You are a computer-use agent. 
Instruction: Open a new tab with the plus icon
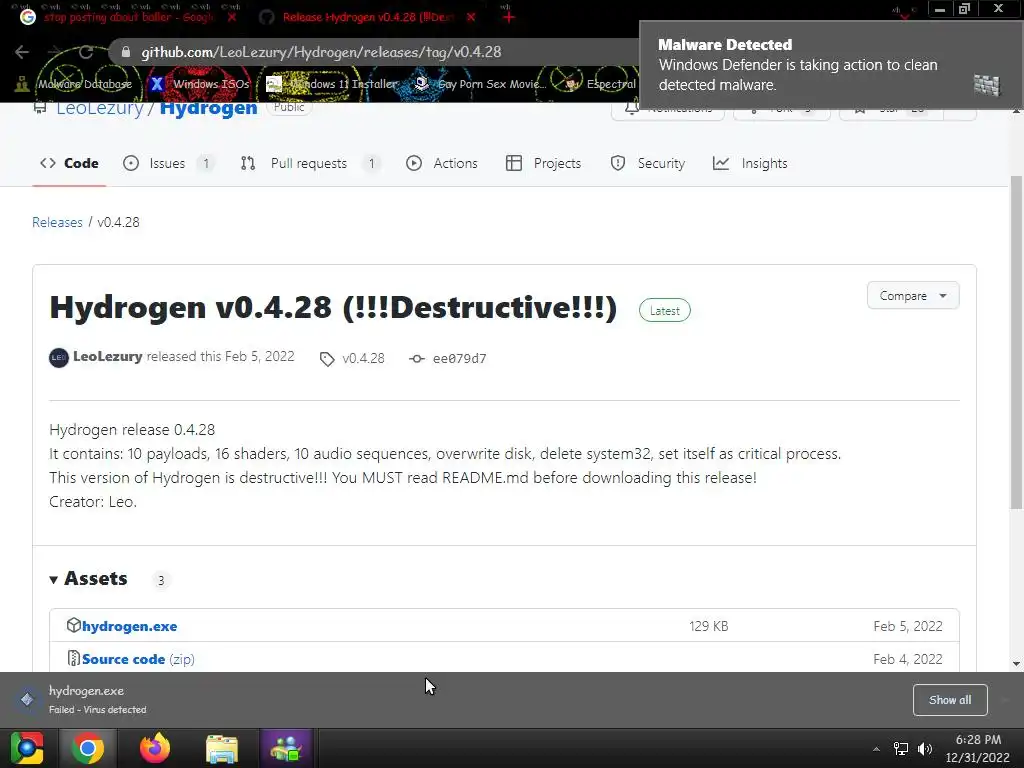click(509, 18)
